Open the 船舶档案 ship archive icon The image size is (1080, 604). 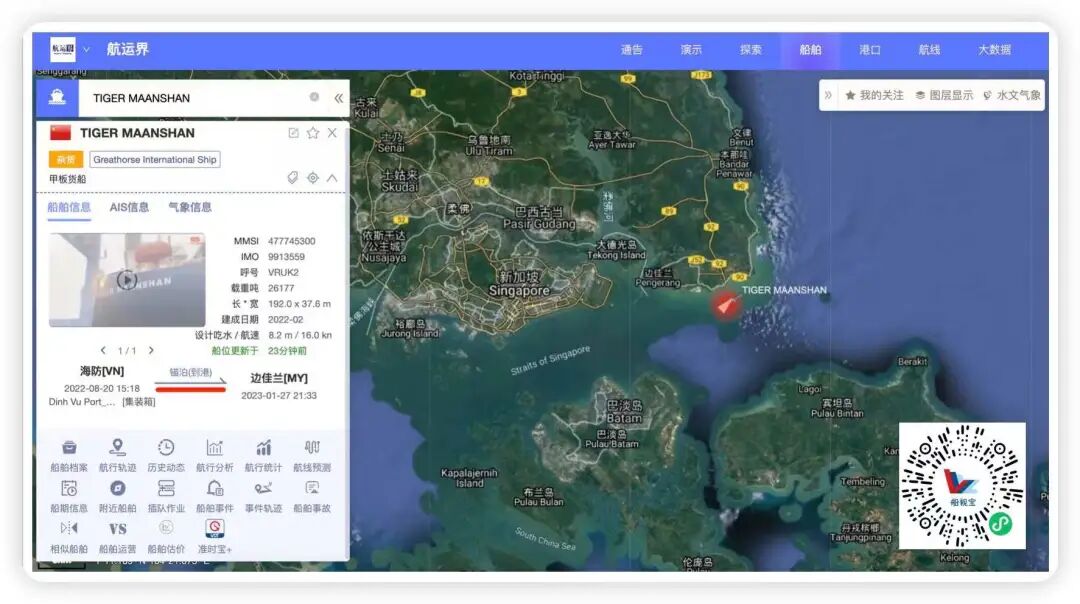point(69,448)
